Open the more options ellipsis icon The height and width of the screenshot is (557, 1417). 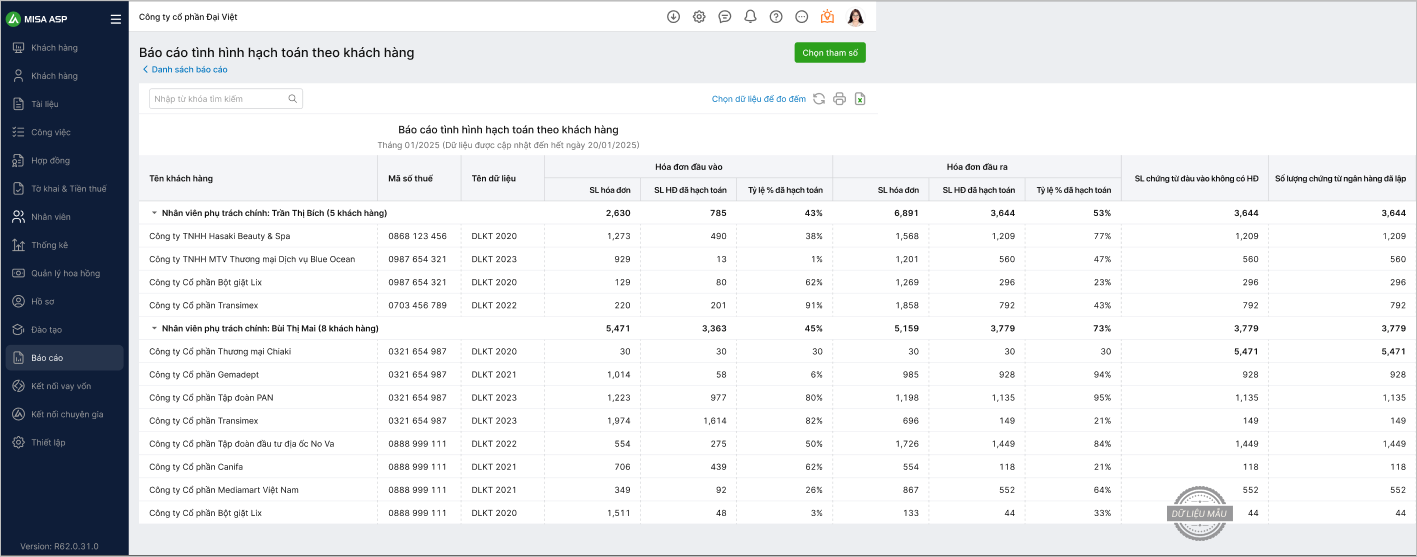[801, 17]
